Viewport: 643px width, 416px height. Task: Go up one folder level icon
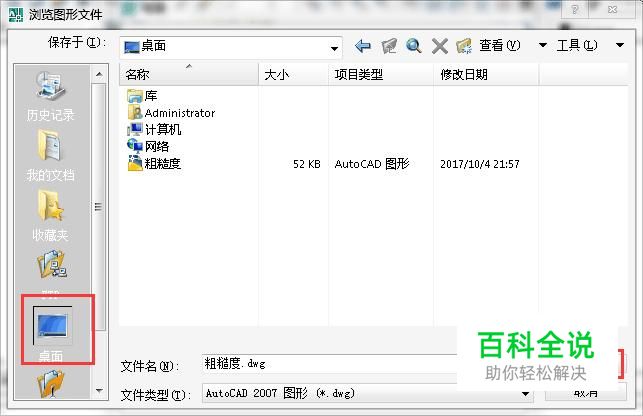pos(389,46)
